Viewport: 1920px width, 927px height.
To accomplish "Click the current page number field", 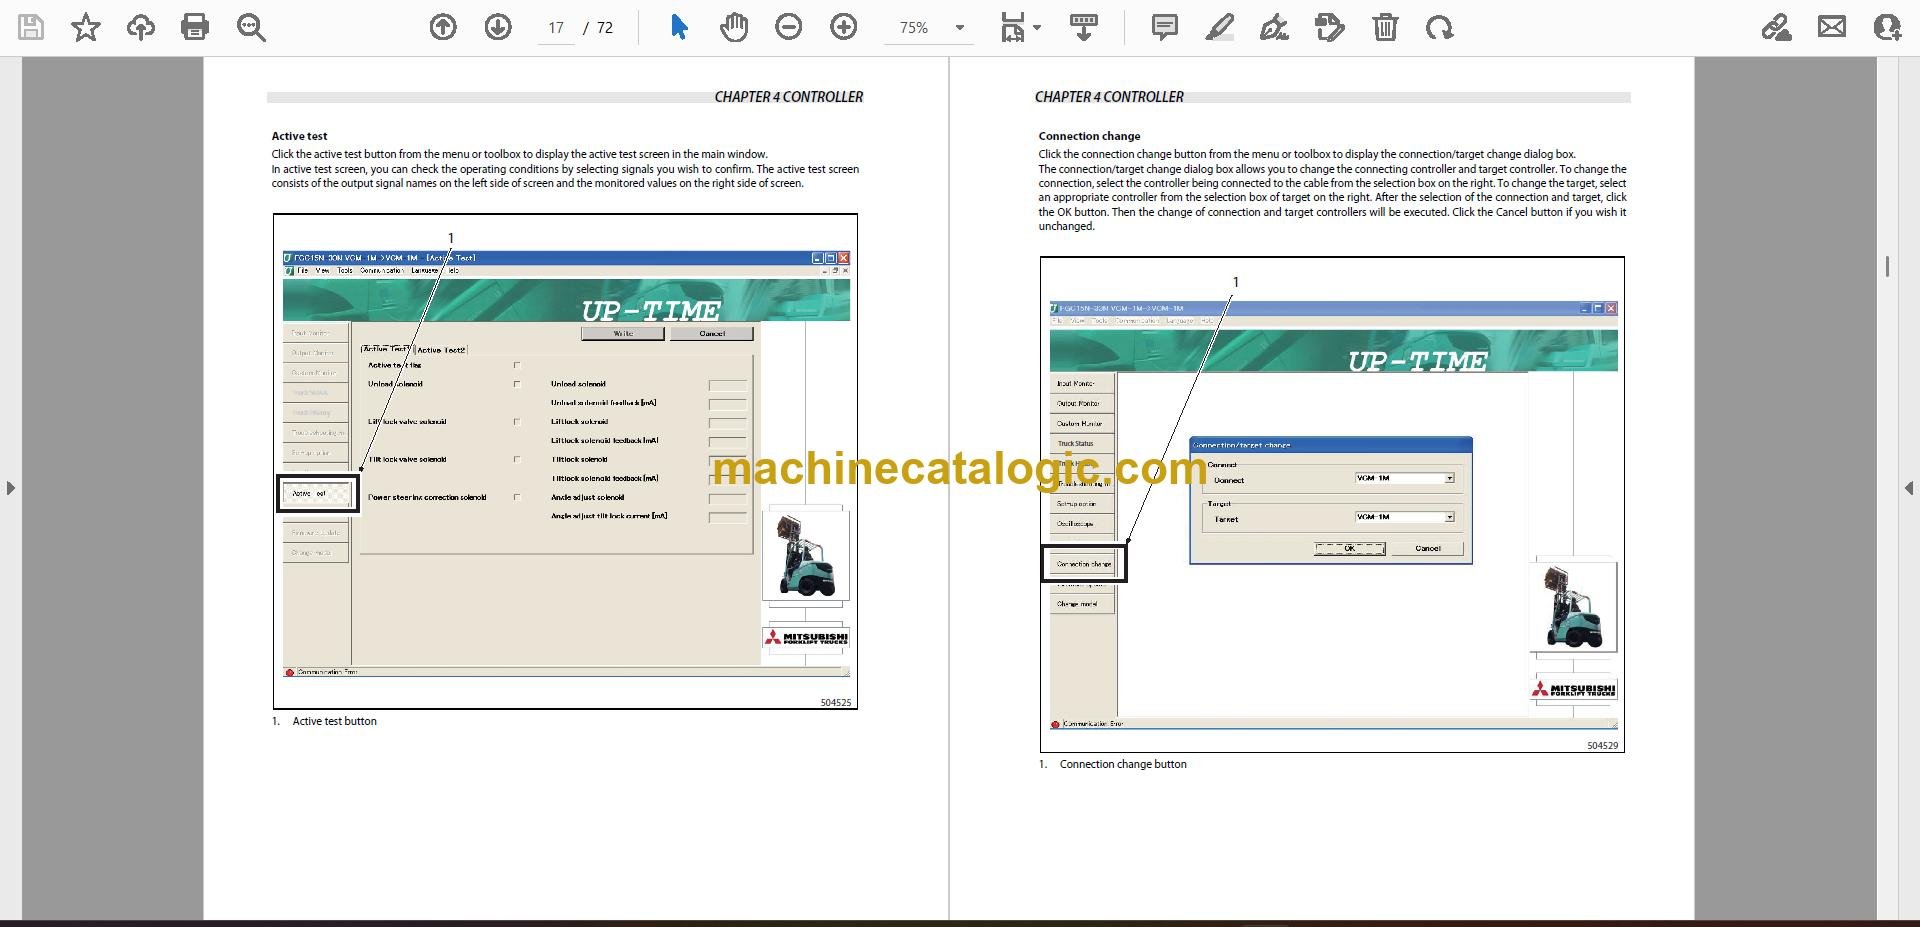I will pos(556,28).
